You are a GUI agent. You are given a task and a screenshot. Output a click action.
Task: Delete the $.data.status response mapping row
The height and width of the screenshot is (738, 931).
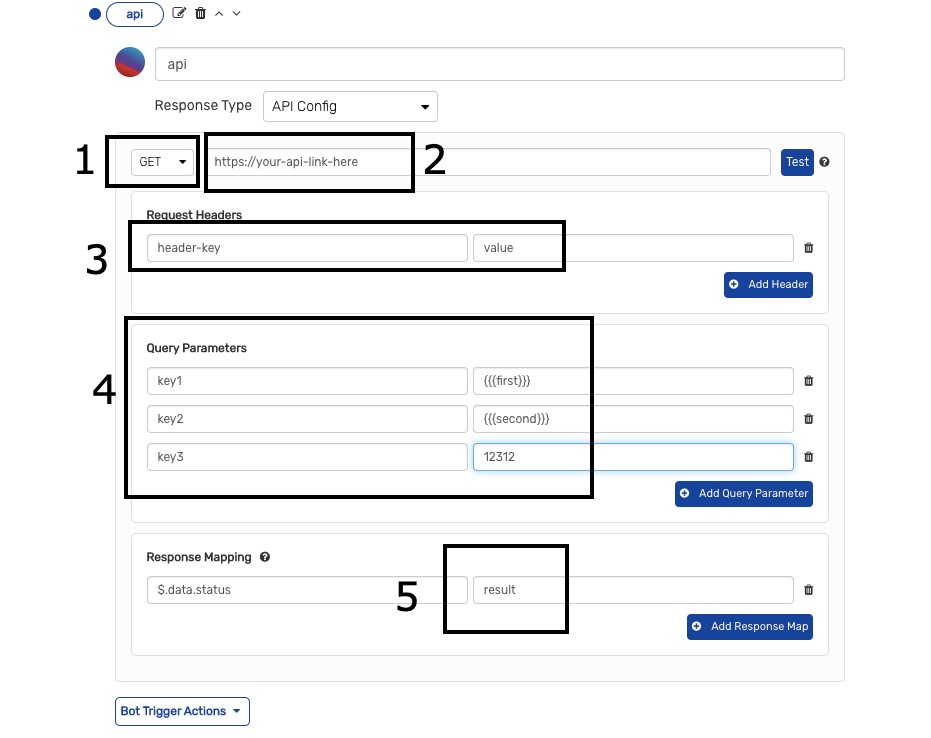point(809,590)
